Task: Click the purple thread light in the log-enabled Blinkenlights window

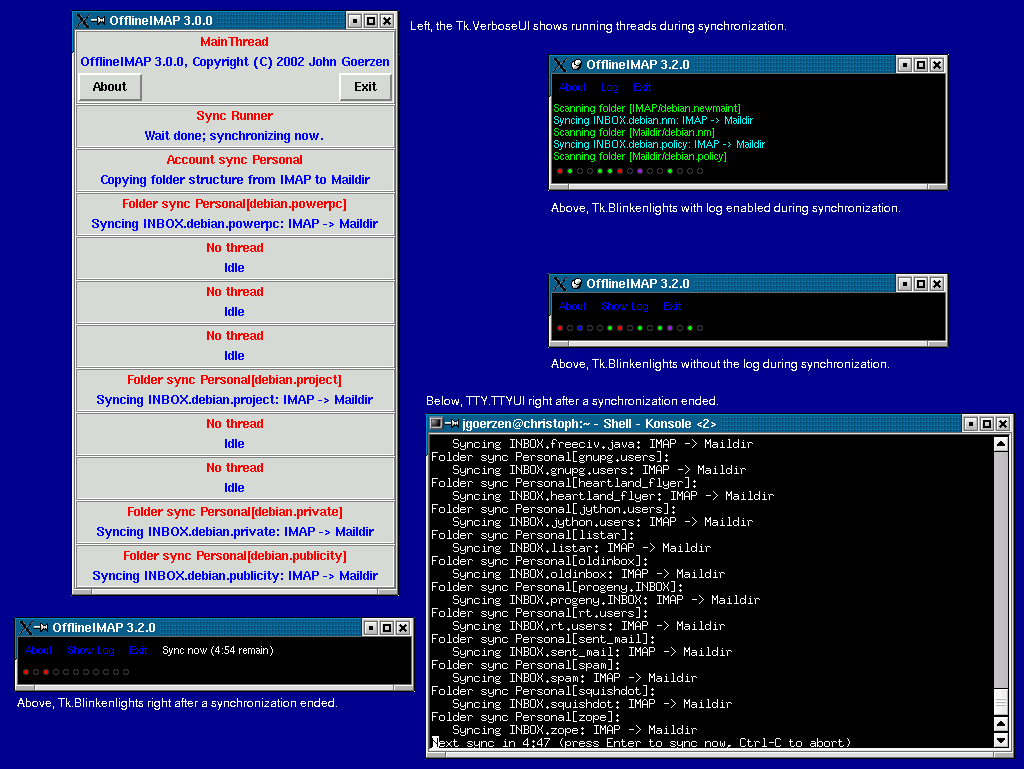Action: click(x=640, y=171)
